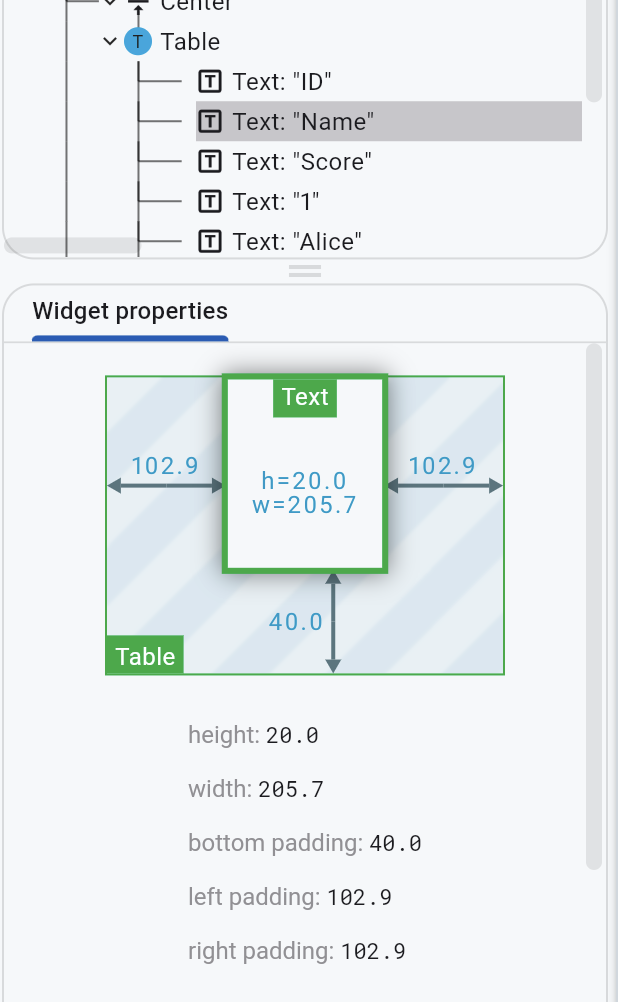The width and height of the screenshot is (618, 1002).
Task: Click the Text icon beside "Score"
Action: 209,161
